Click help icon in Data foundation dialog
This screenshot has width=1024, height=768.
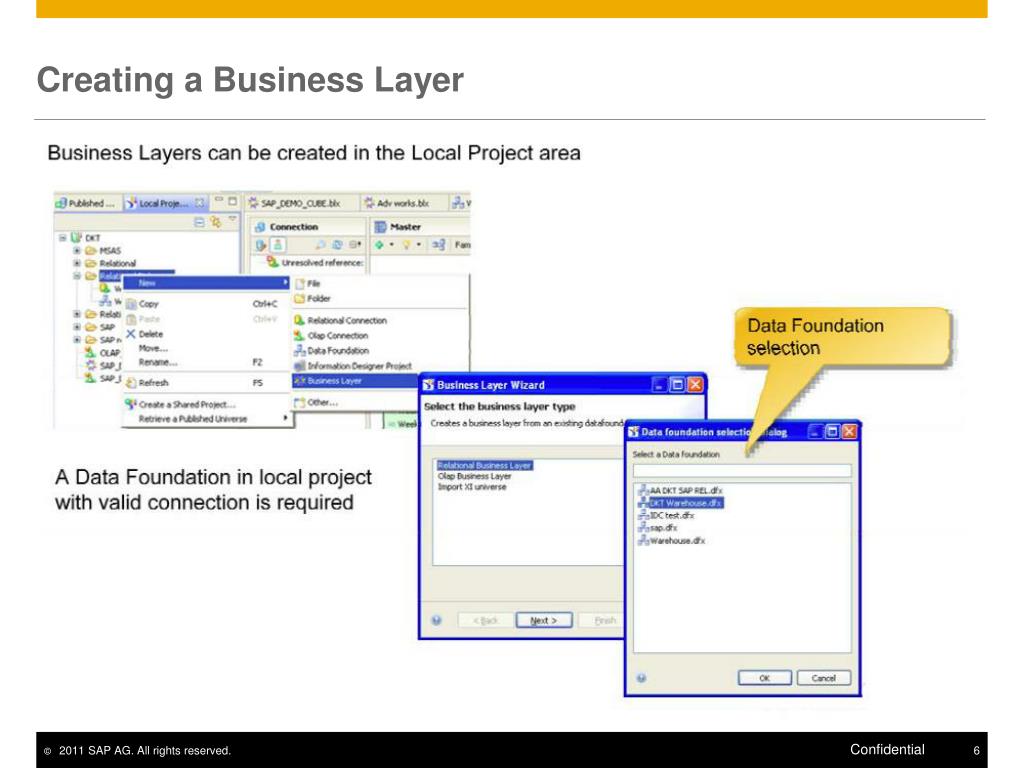click(x=642, y=678)
